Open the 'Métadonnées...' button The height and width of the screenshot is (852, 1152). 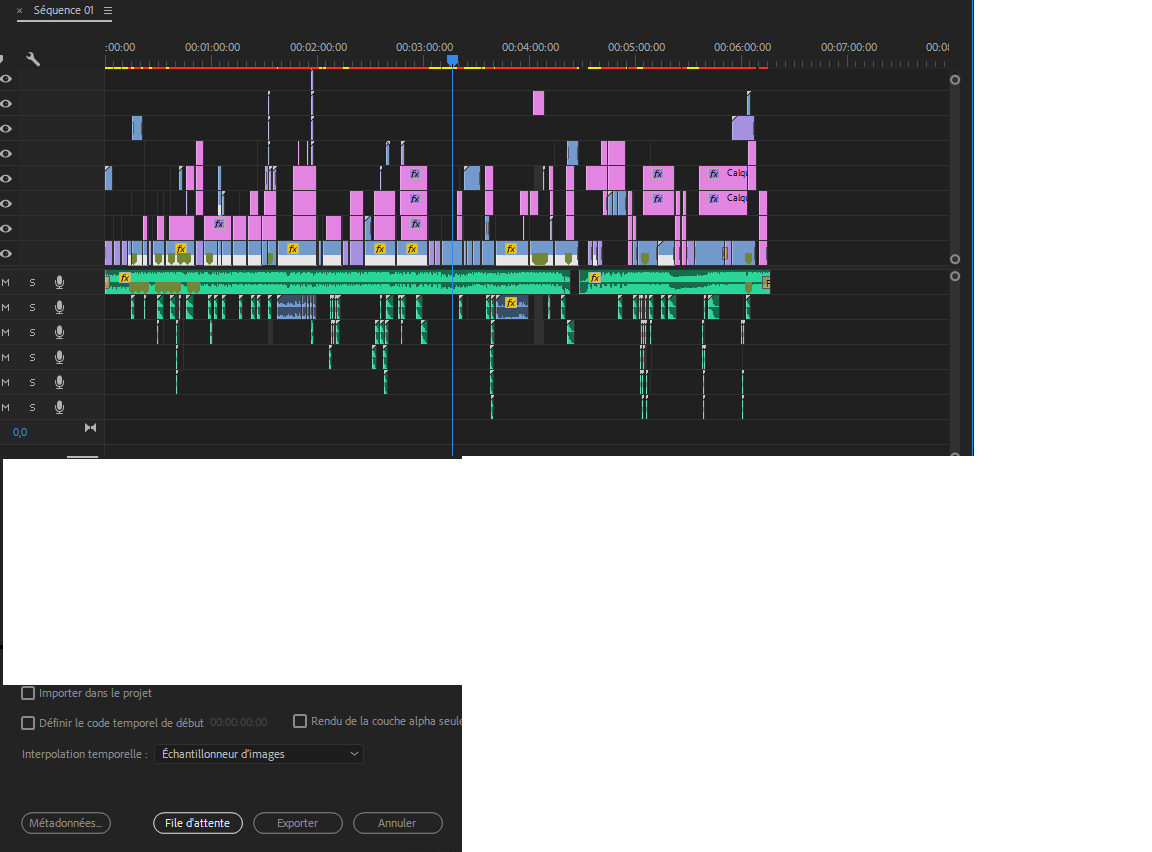tap(66, 823)
